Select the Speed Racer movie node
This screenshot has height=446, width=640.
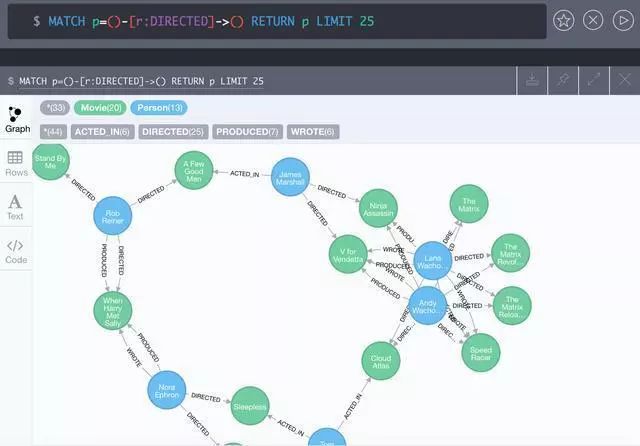pyautogui.click(x=480, y=353)
